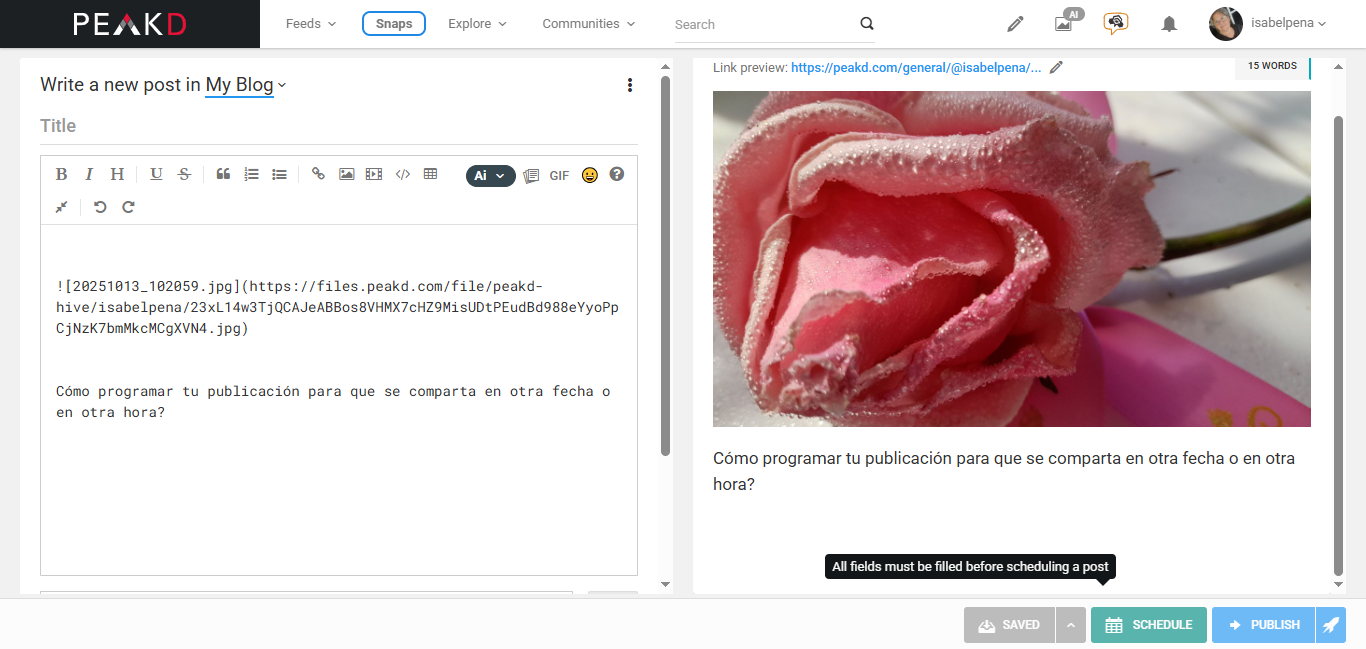Expand the Ai tools dropdown
1366x649 pixels.
[490, 175]
